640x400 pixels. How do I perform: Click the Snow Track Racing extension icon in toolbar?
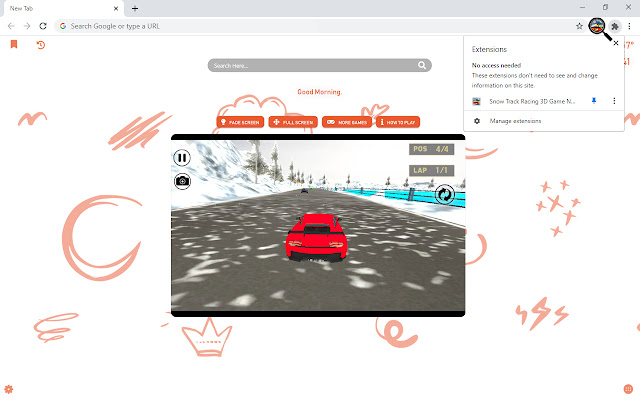597,27
